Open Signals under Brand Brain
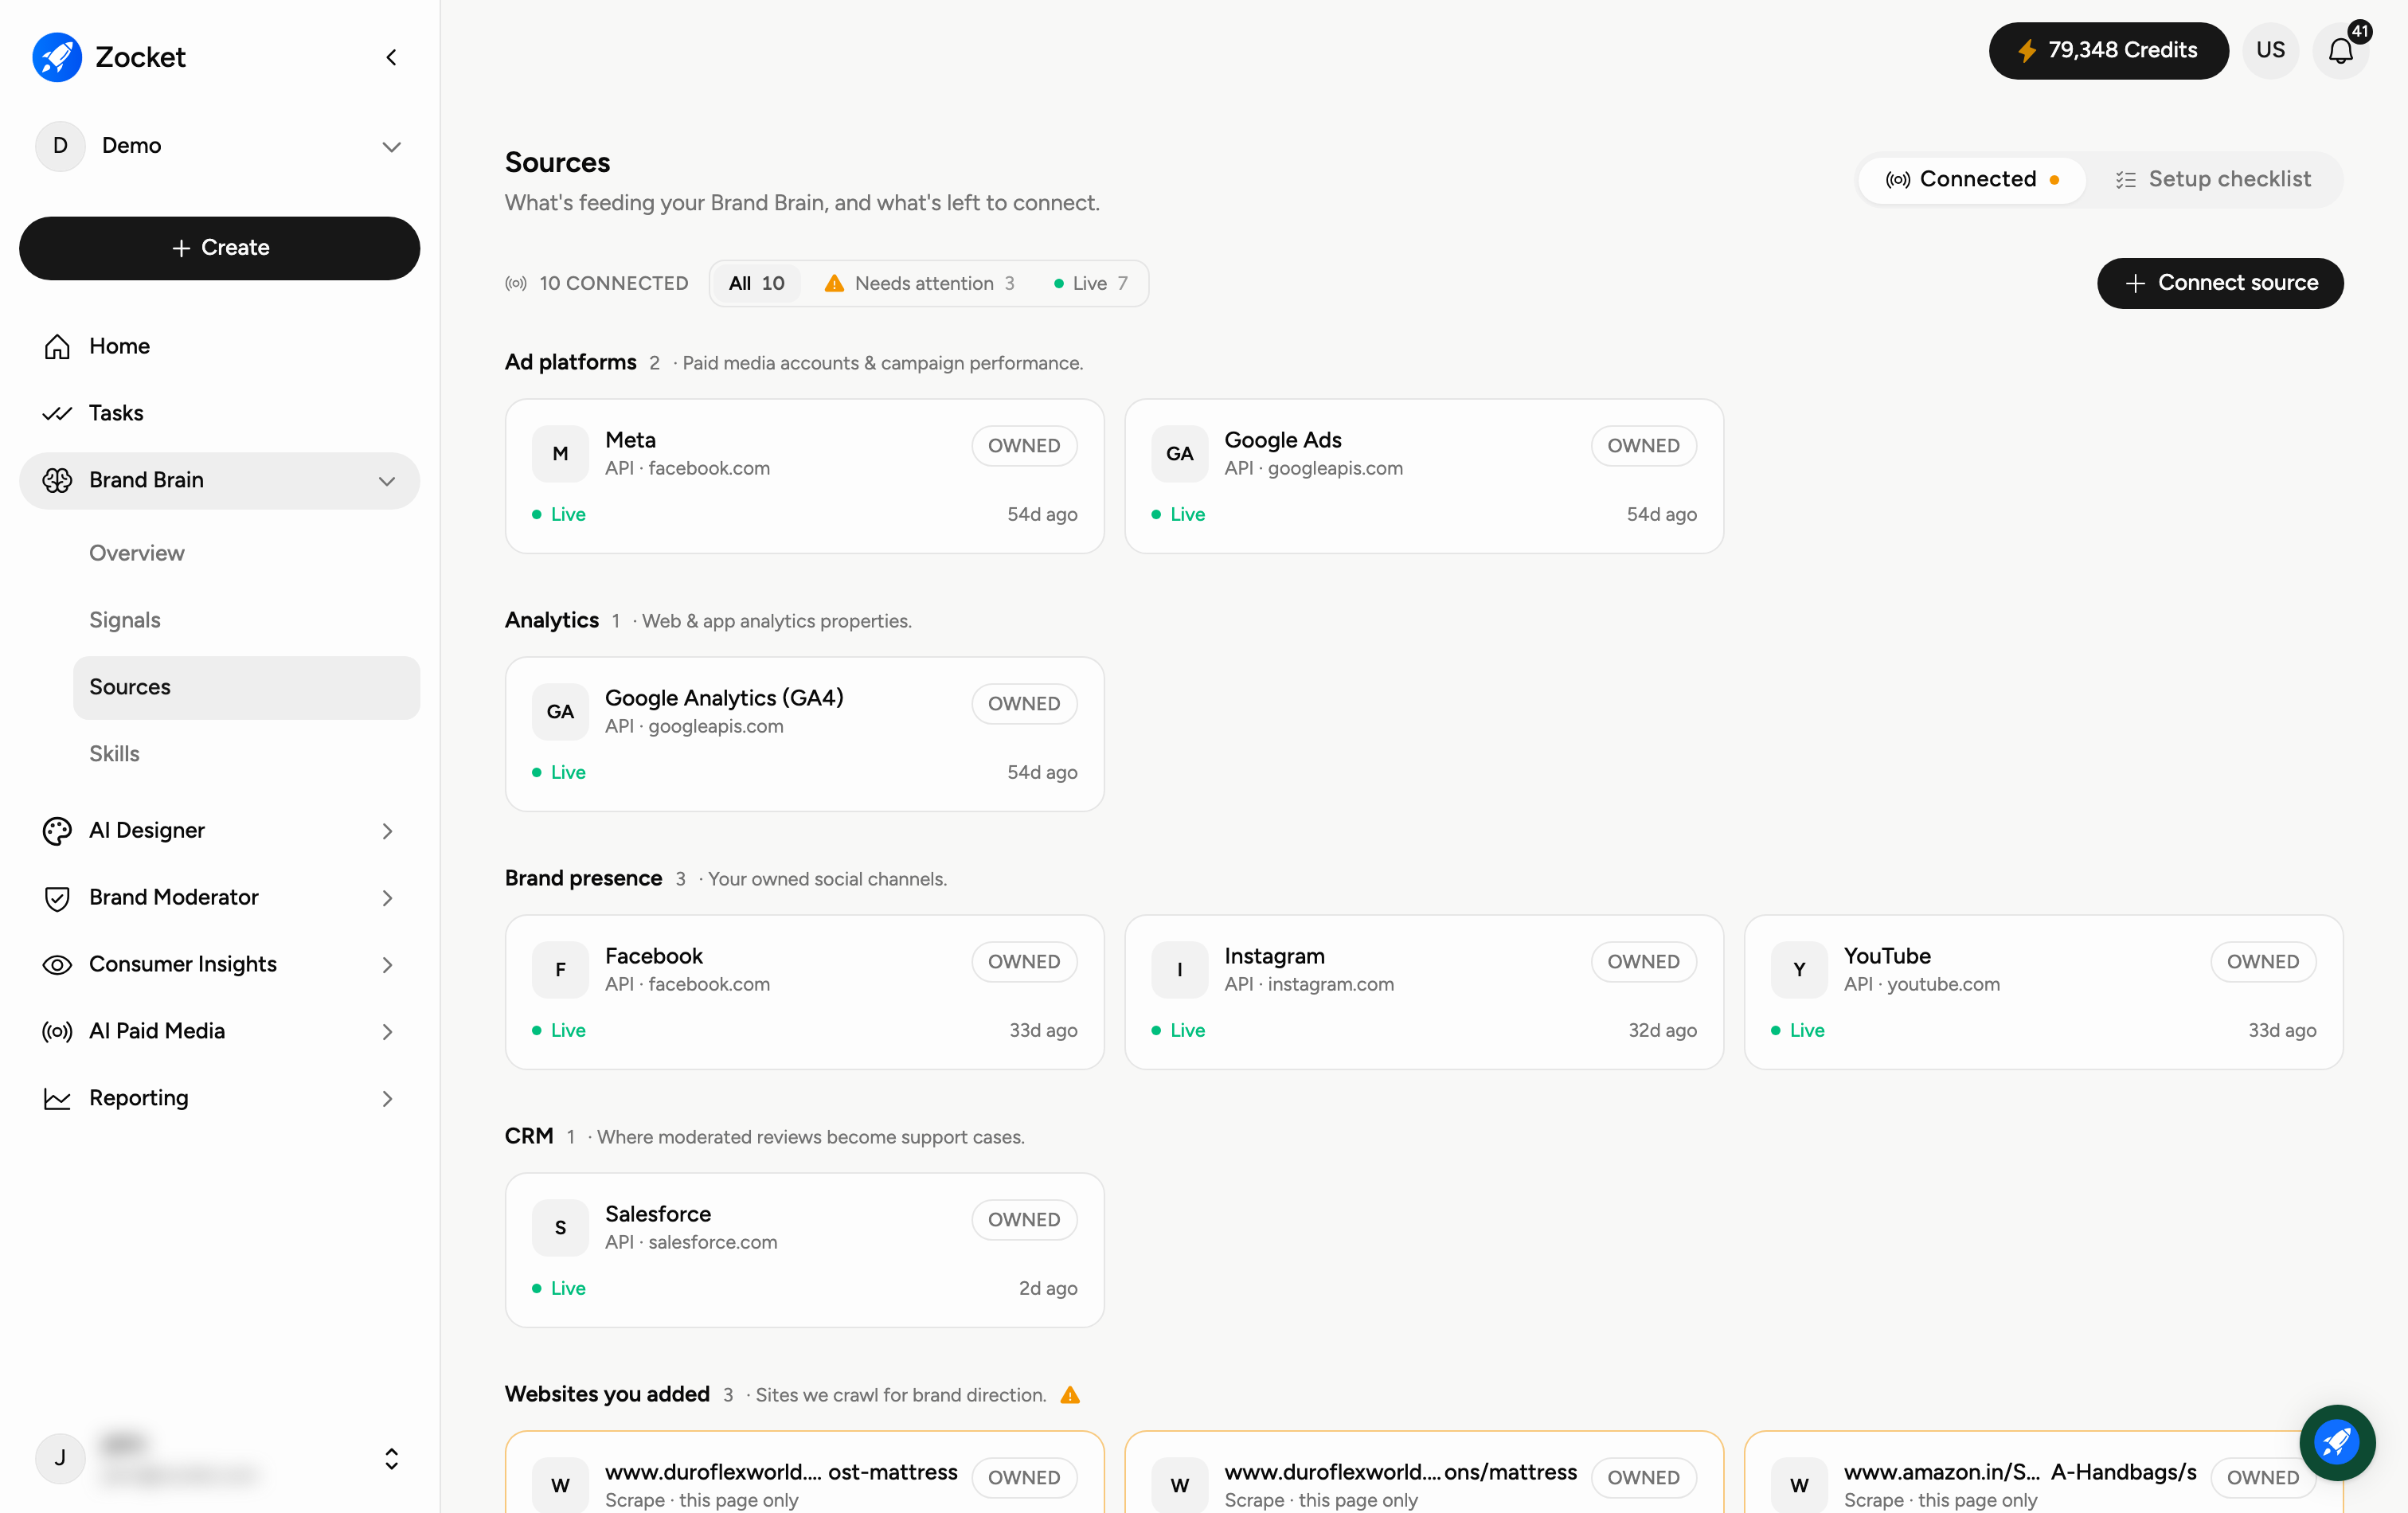The width and height of the screenshot is (2408, 1513). (x=246, y=620)
